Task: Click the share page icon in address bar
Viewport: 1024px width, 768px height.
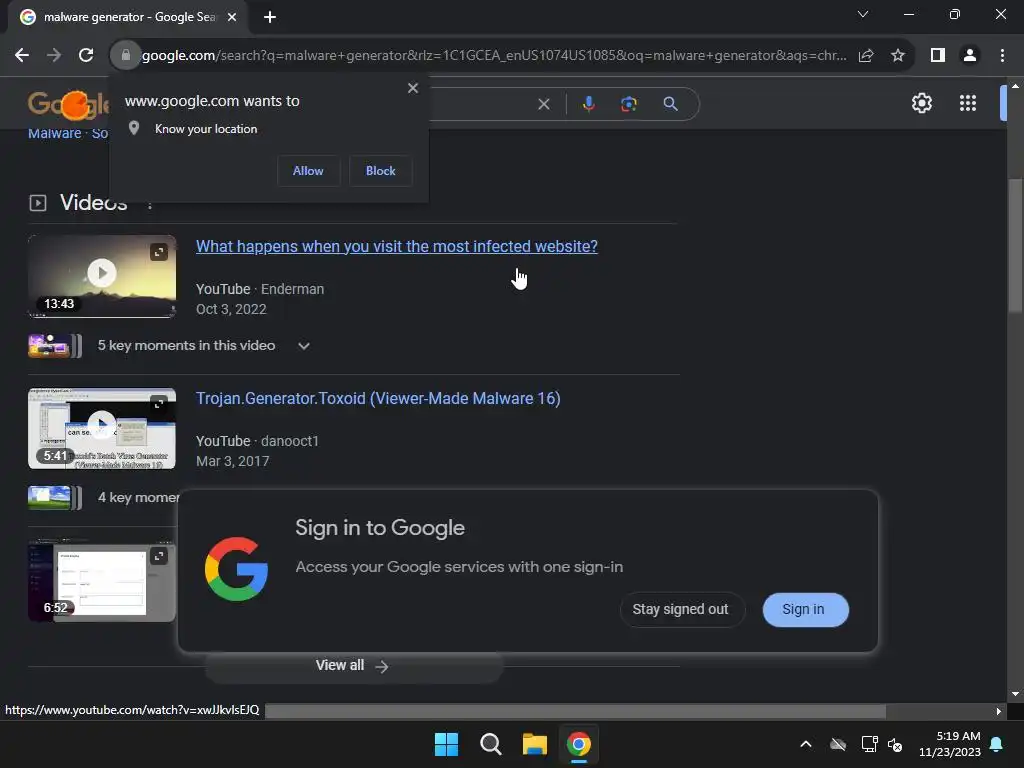Action: [866, 56]
